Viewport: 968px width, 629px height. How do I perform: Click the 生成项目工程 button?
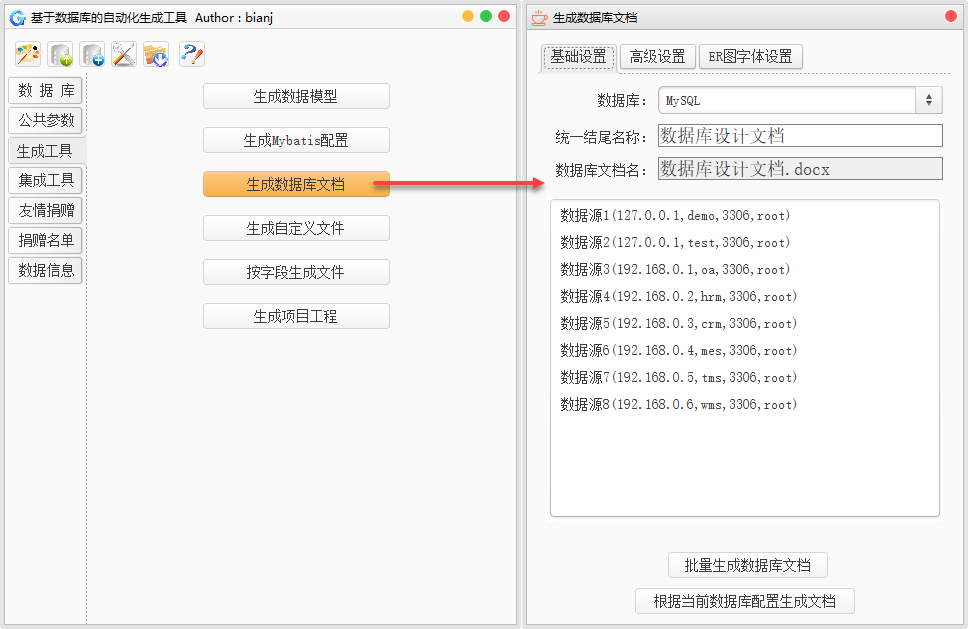pos(296,316)
